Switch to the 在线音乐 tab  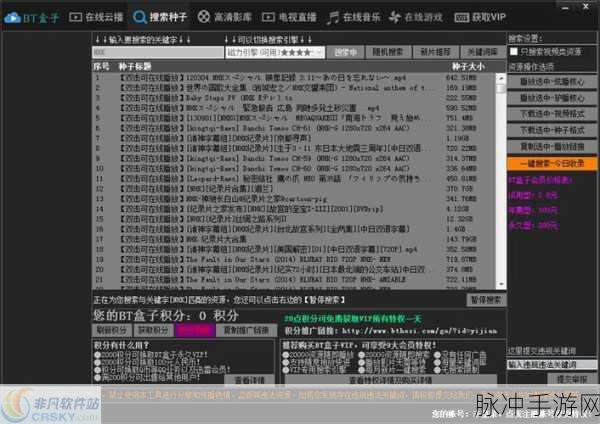point(354,17)
